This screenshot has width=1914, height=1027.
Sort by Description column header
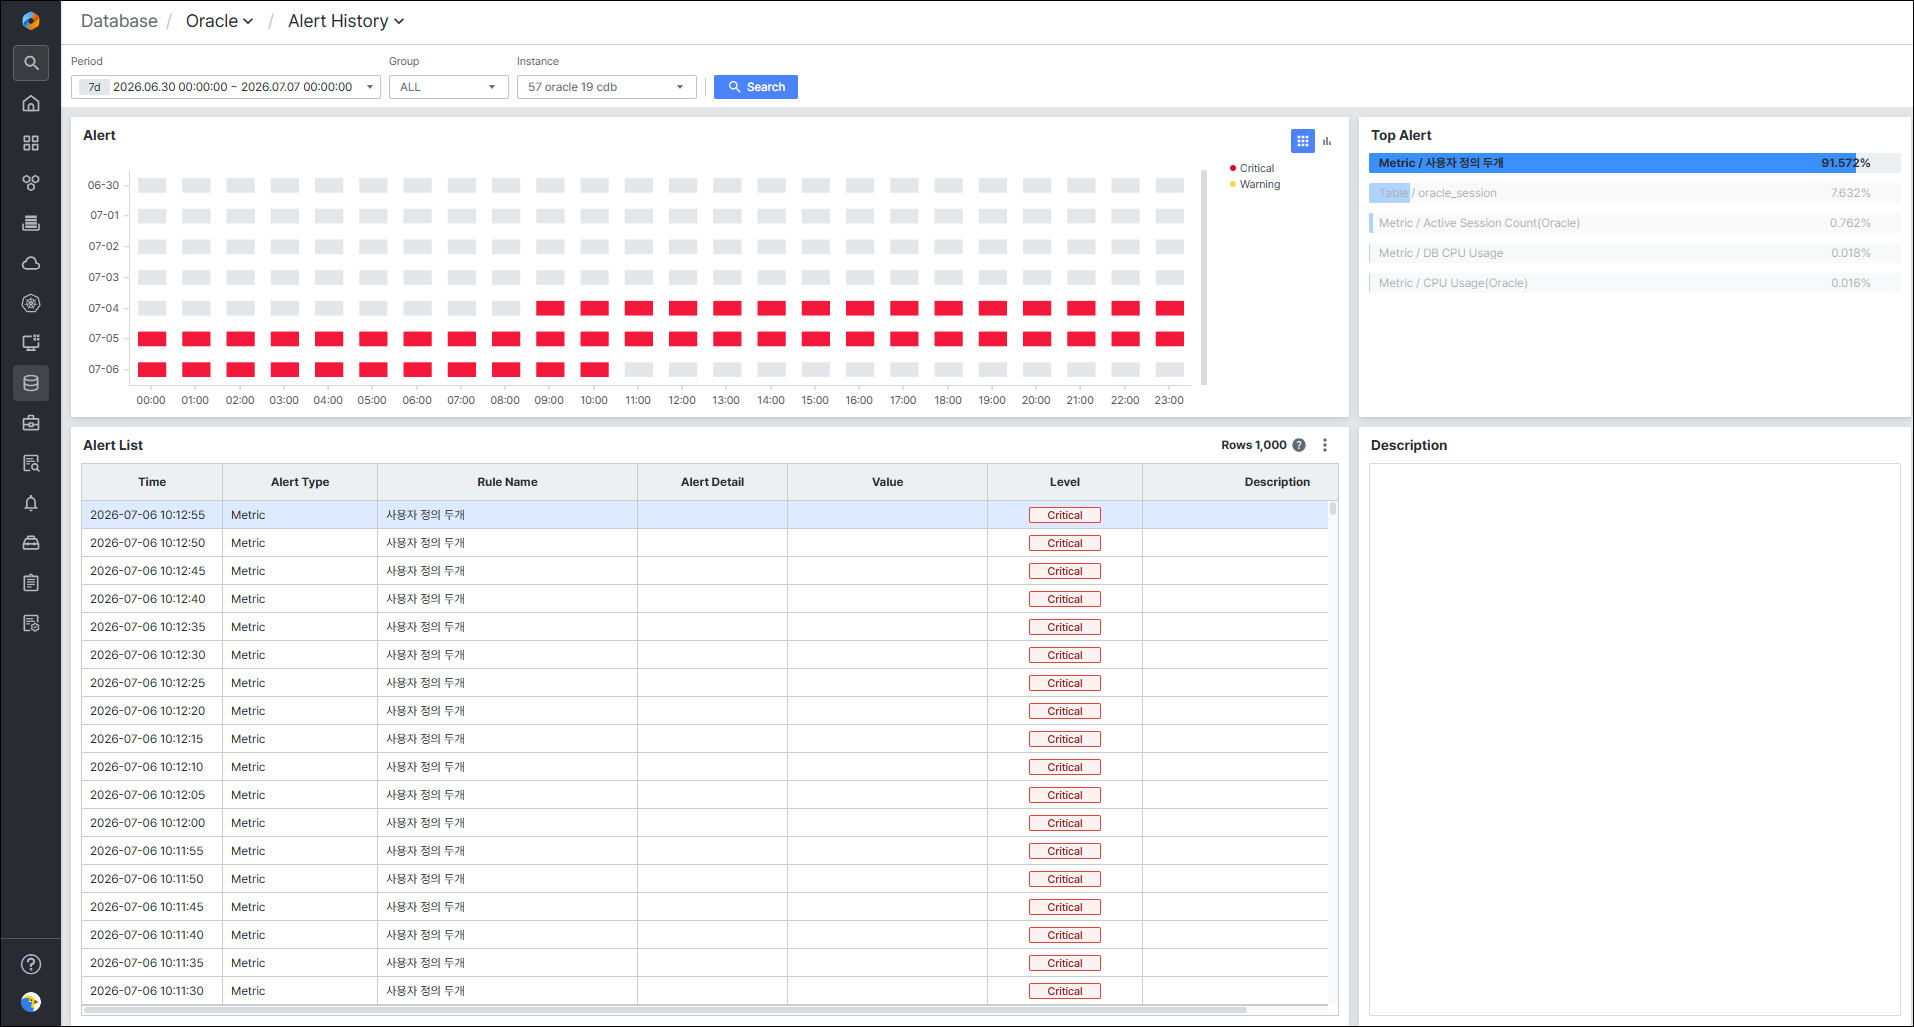1240,482
